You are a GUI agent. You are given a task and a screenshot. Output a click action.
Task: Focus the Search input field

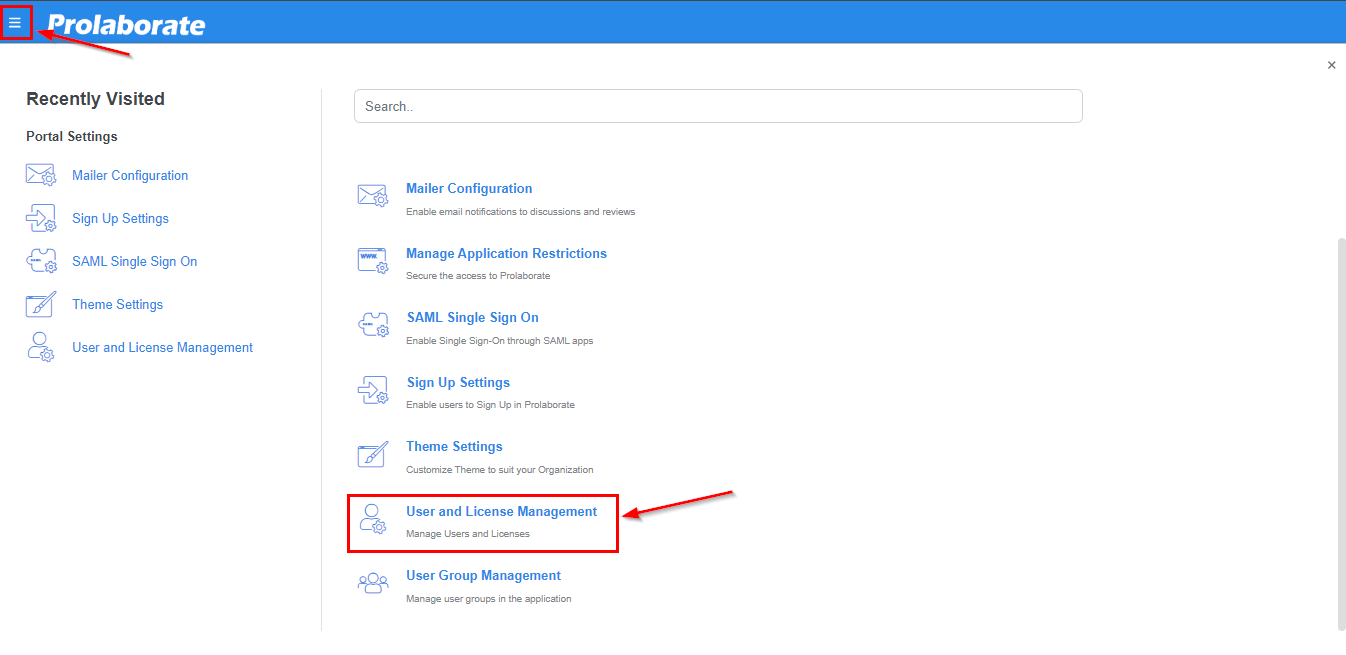pyautogui.click(x=718, y=106)
